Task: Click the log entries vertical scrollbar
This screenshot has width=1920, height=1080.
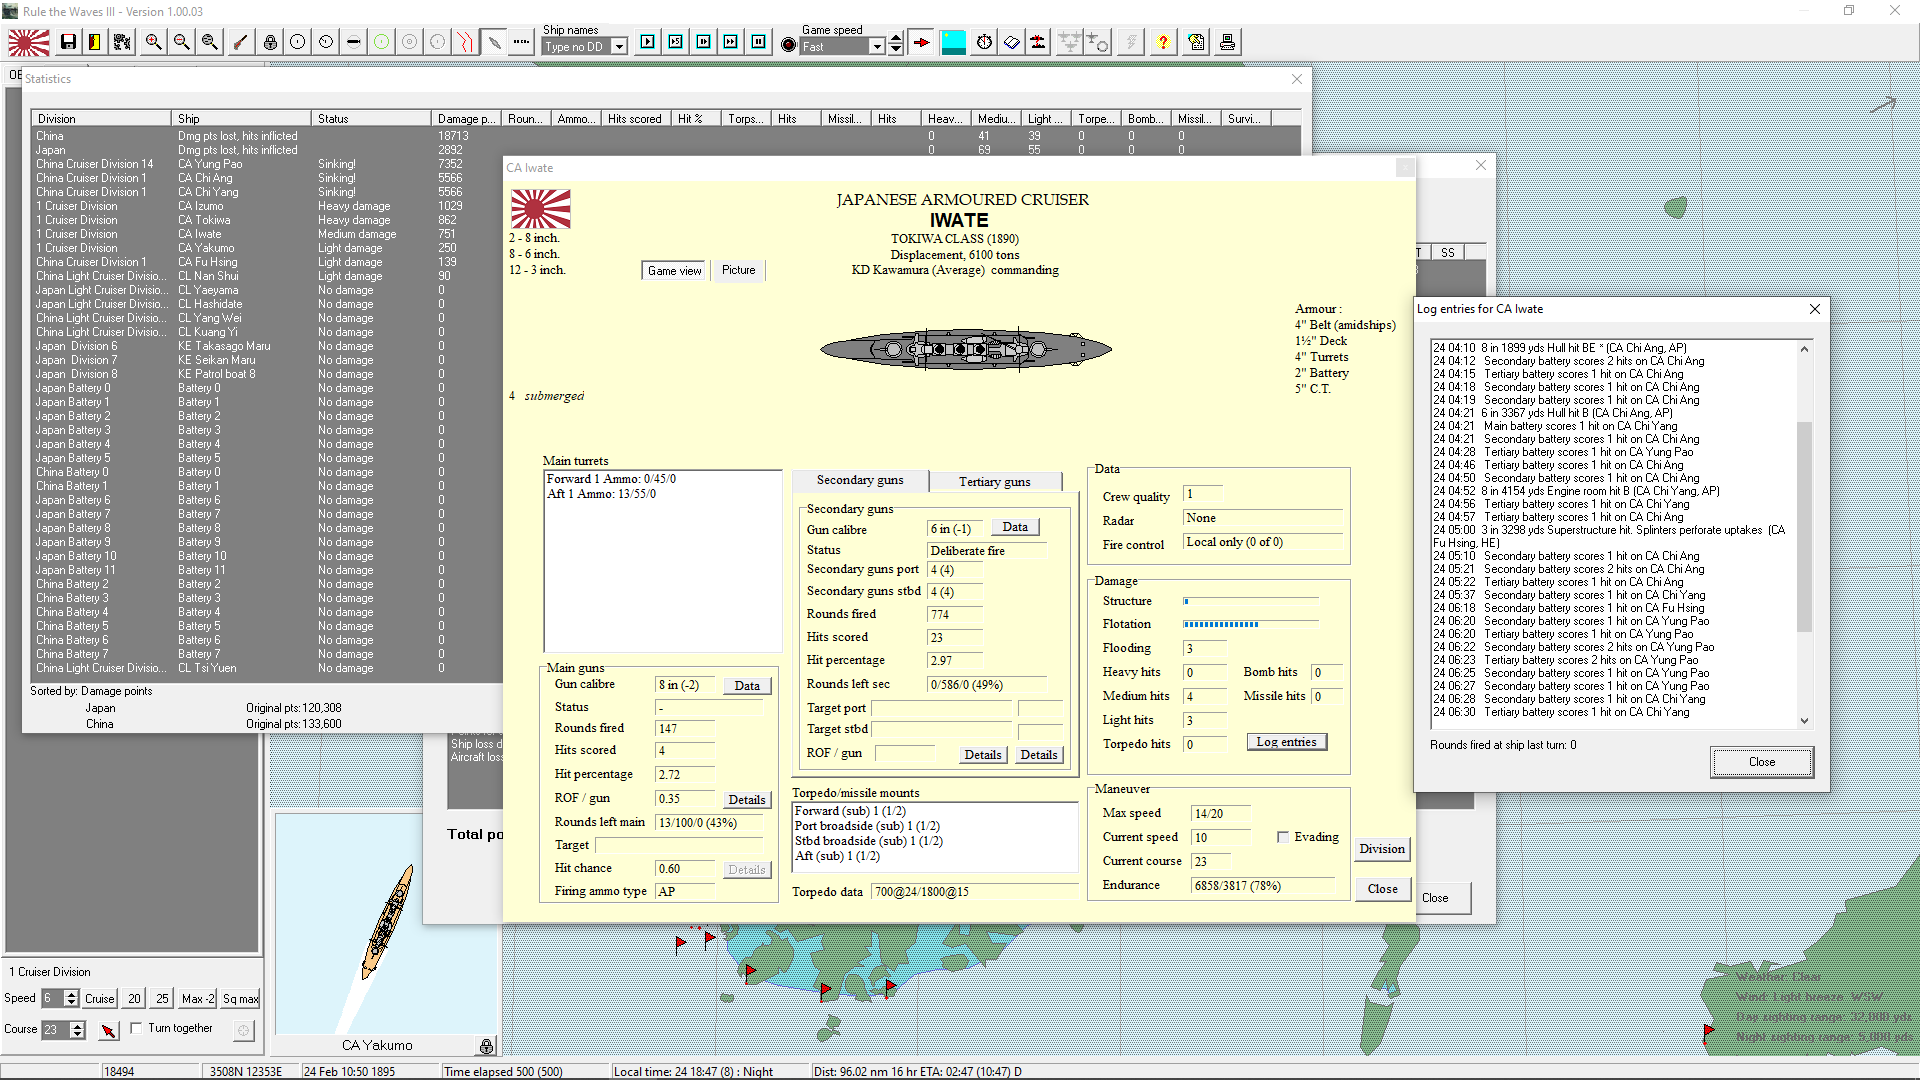Action: click(x=1804, y=534)
